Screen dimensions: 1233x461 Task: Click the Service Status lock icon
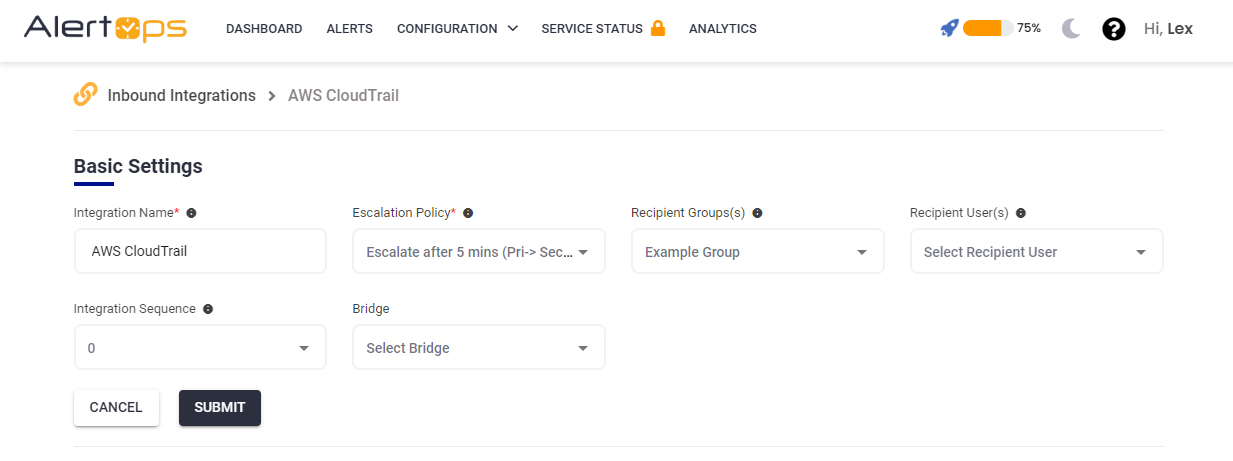point(658,28)
